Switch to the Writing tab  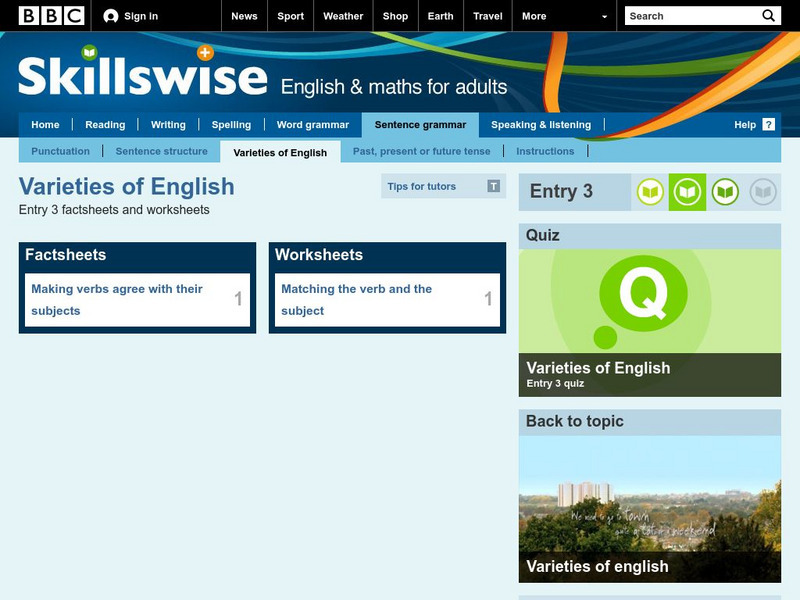168,125
